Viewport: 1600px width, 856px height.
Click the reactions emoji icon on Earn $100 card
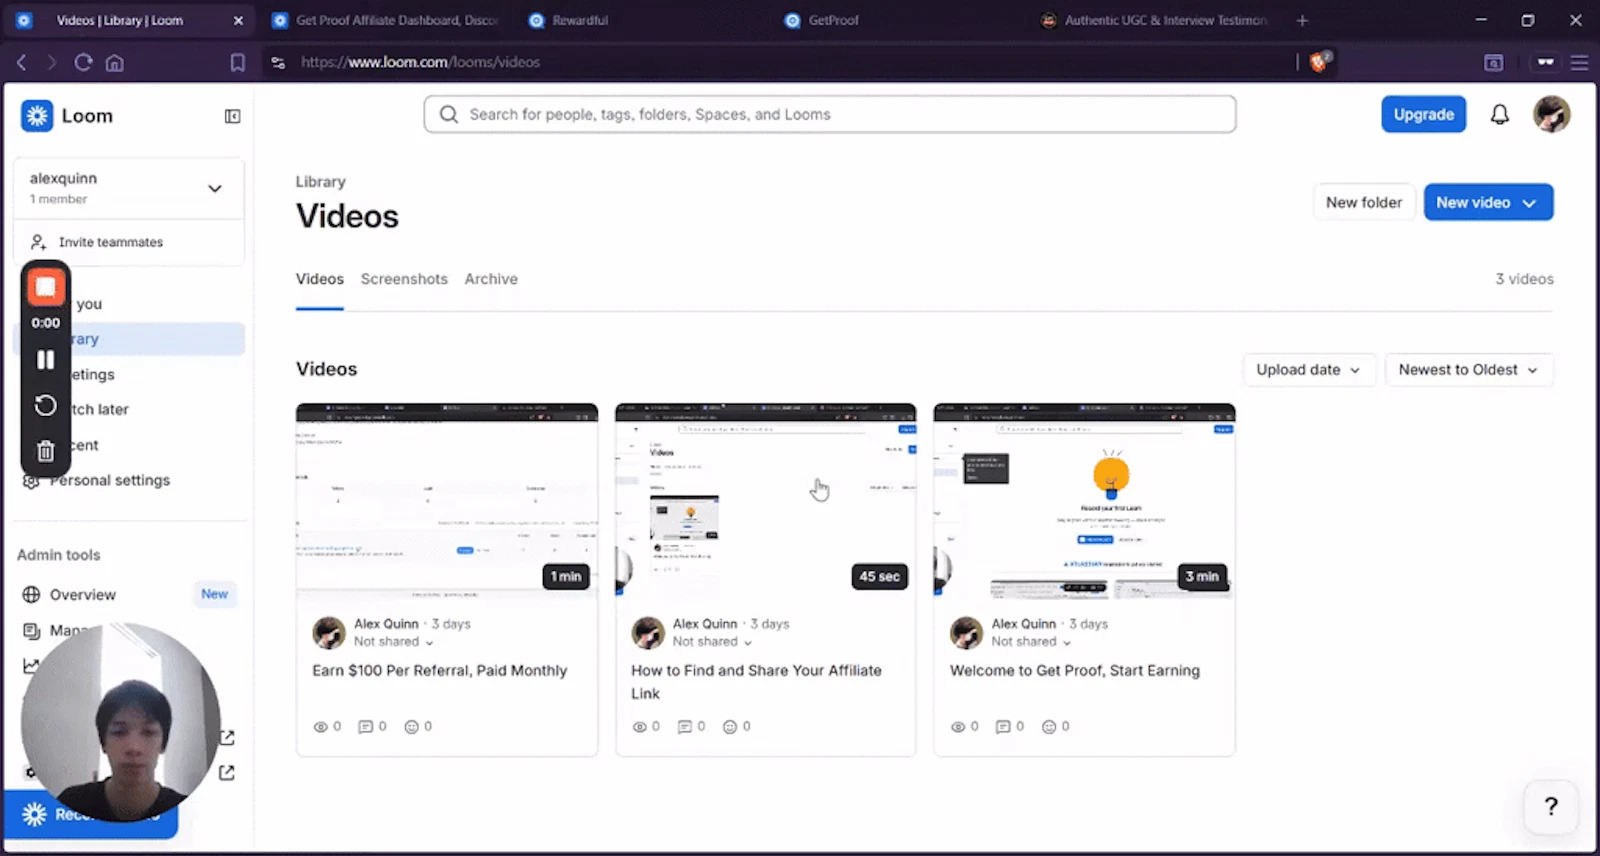point(411,727)
